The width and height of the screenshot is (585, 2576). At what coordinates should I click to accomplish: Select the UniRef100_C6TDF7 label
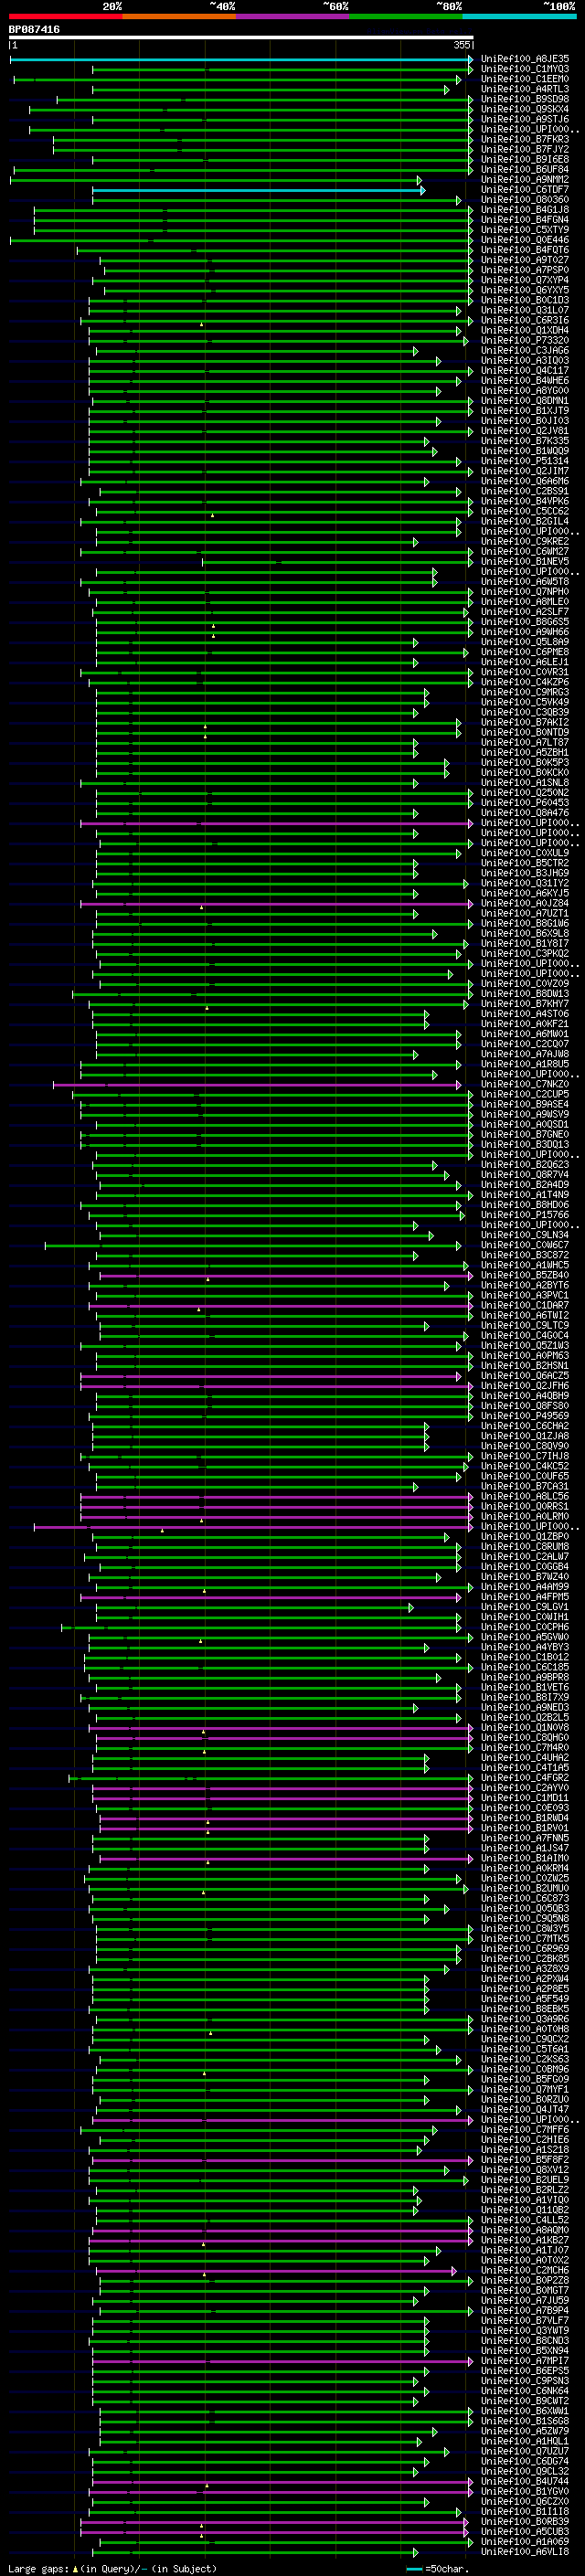point(525,189)
